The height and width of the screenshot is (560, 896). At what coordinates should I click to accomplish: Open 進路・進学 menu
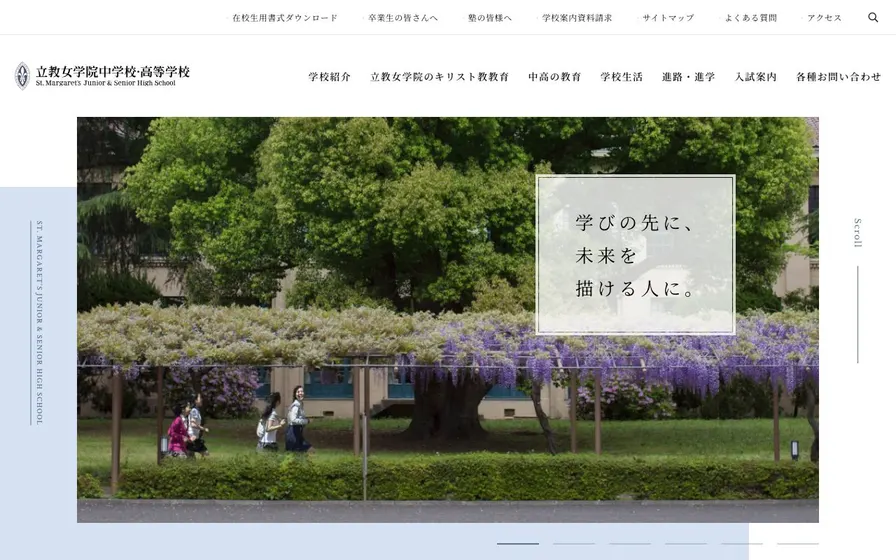(x=689, y=77)
